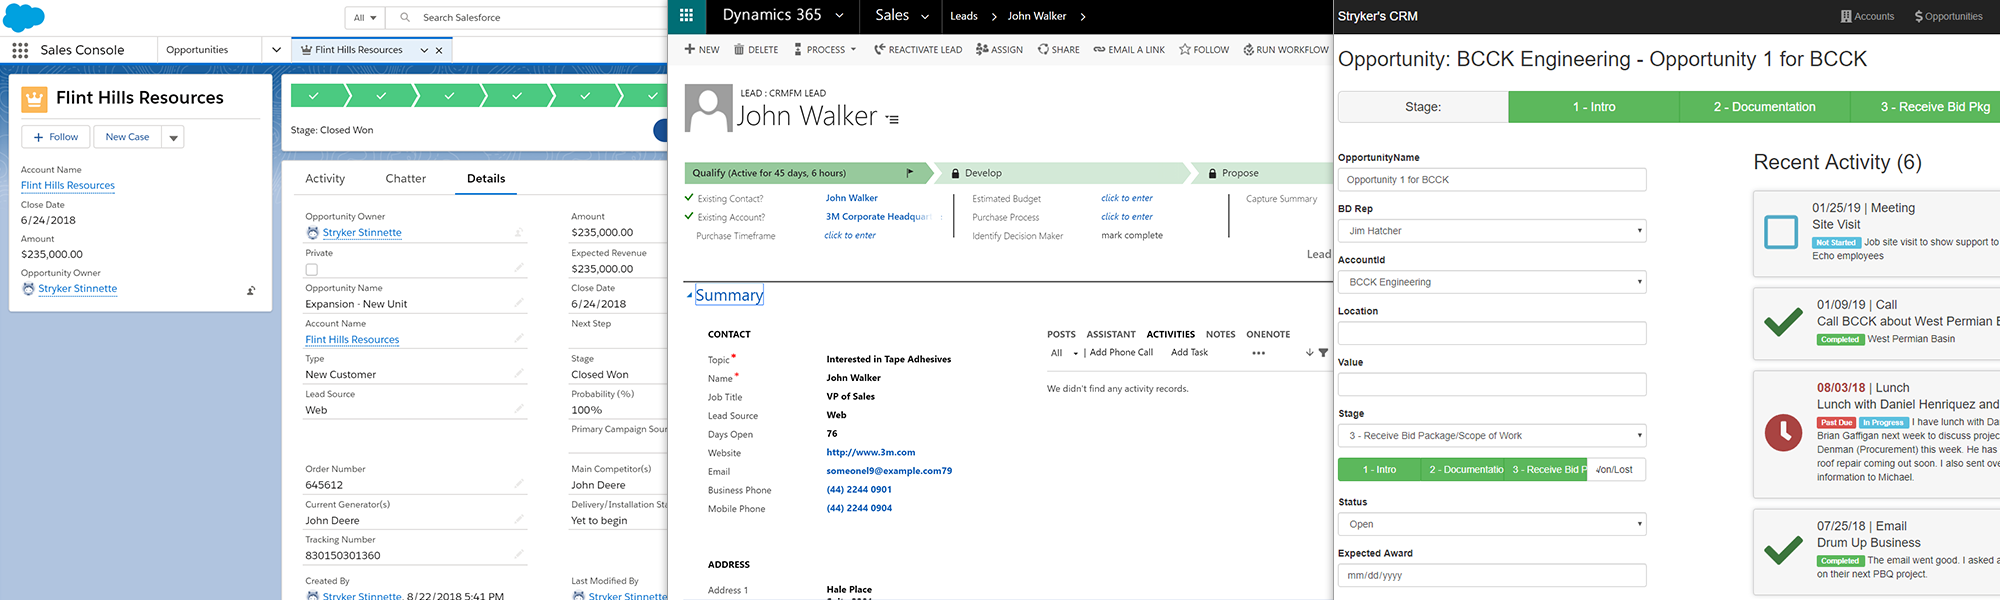Click RUN WORKFLOW in Dynamics toolbar
This screenshot has height=600, width=2000.
coord(1286,49)
